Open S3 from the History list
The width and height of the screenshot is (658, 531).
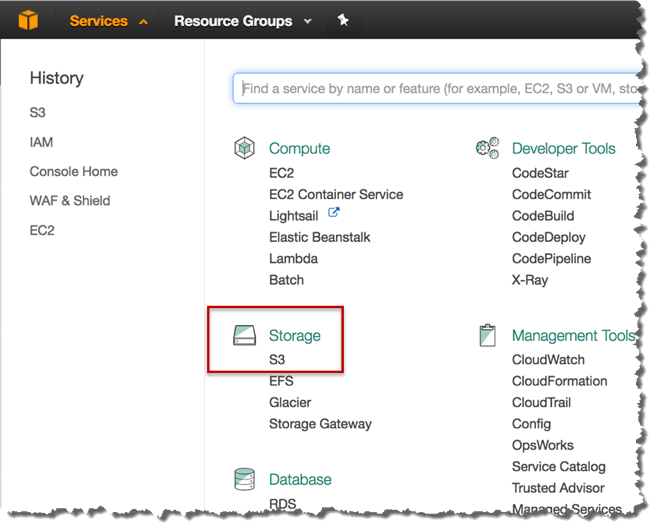(37, 112)
